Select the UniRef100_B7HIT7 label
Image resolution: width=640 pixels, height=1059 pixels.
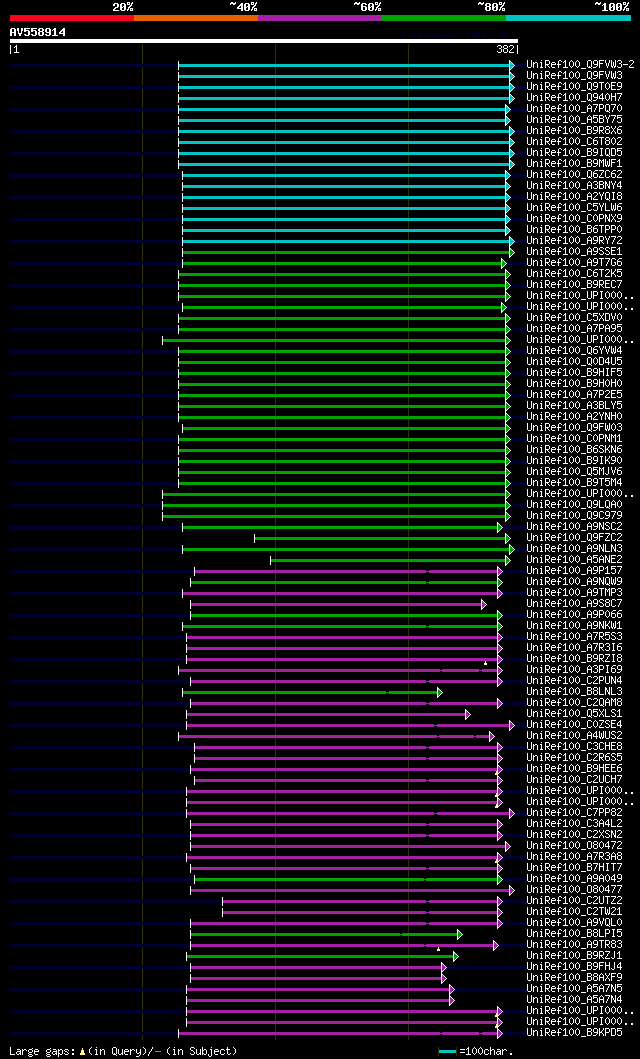575,869
